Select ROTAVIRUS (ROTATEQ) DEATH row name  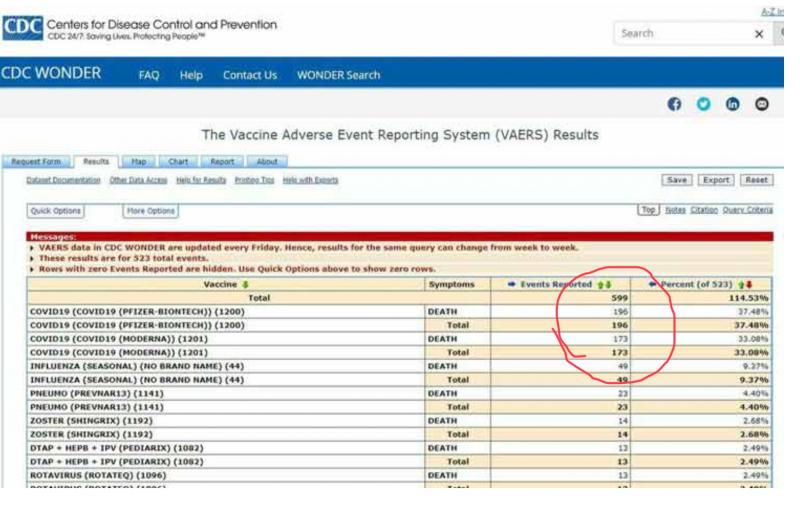[x=98, y=476]
